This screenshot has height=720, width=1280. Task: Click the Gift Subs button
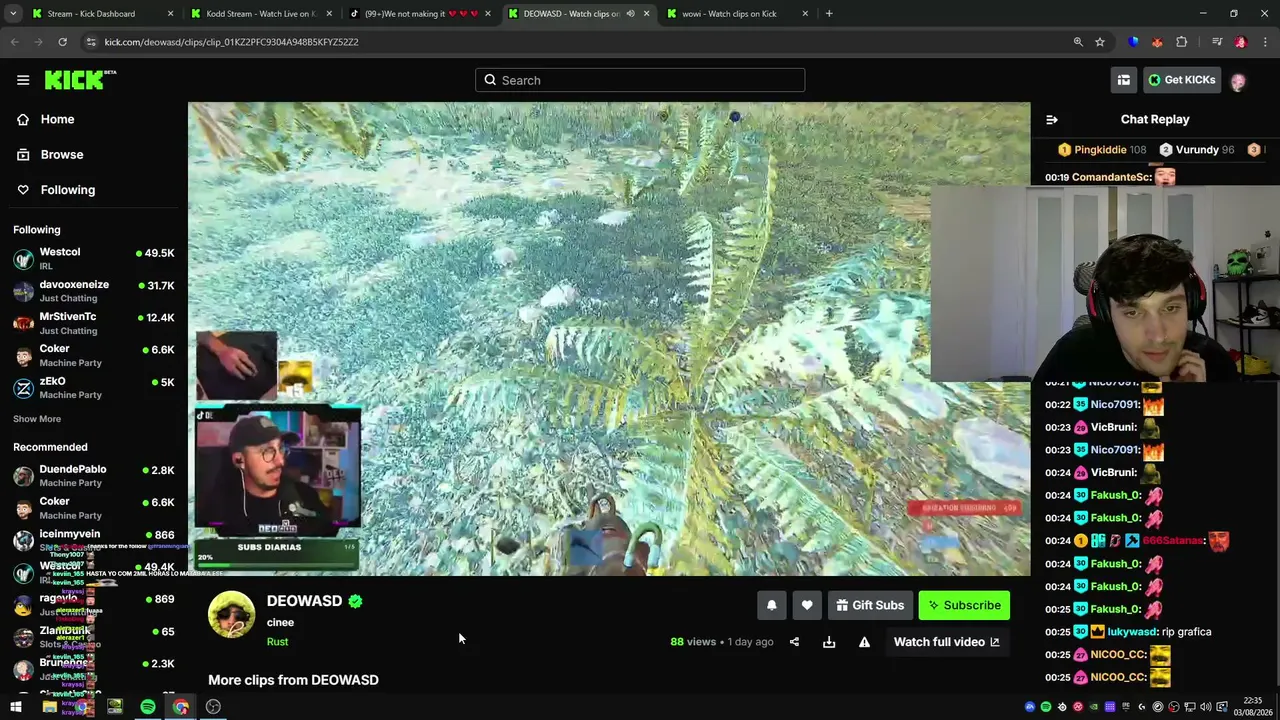[x=870, y=605]
